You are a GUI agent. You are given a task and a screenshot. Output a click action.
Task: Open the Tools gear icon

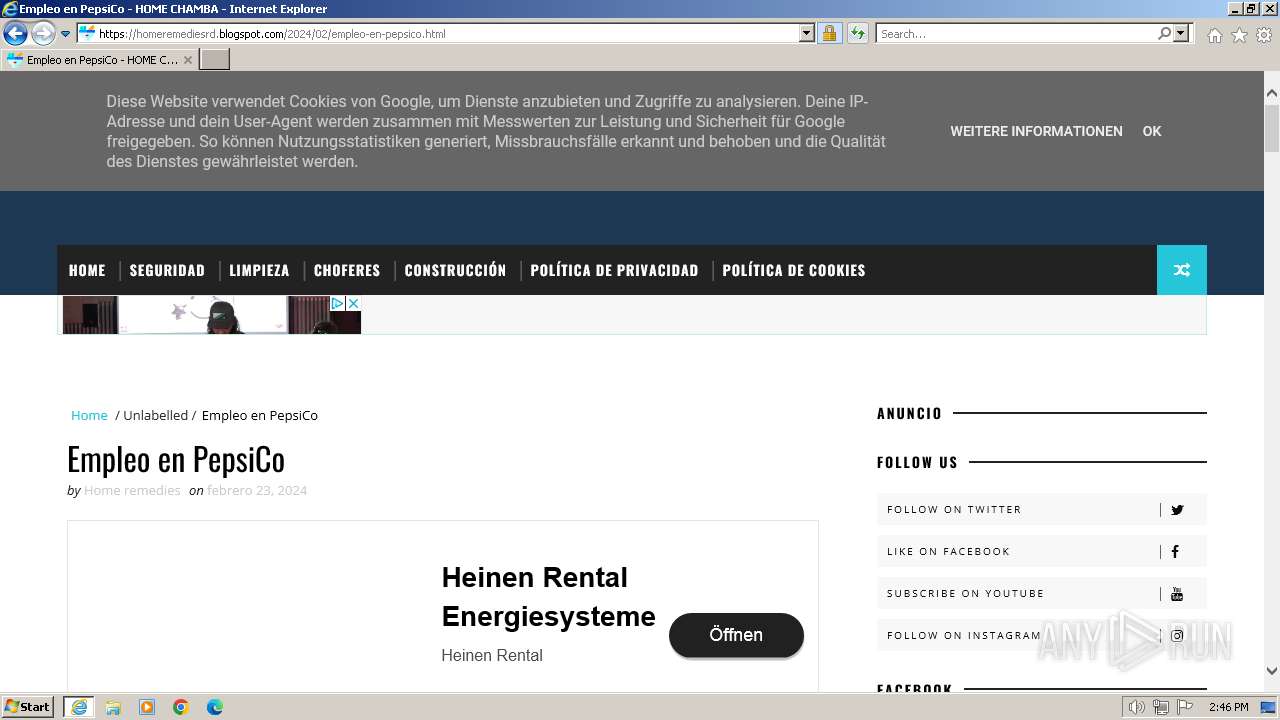pyautogui.click(x=1264, y=35)
